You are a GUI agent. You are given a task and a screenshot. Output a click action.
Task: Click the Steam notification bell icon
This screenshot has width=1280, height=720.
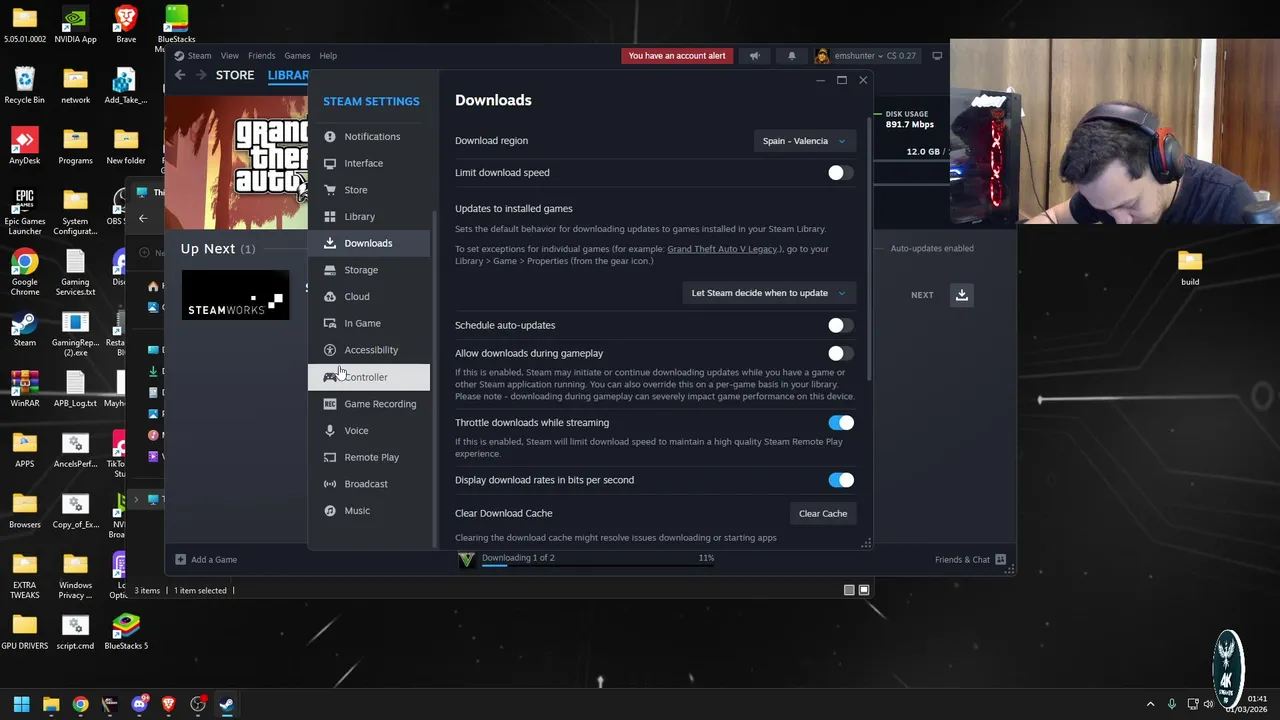(791, 56)
